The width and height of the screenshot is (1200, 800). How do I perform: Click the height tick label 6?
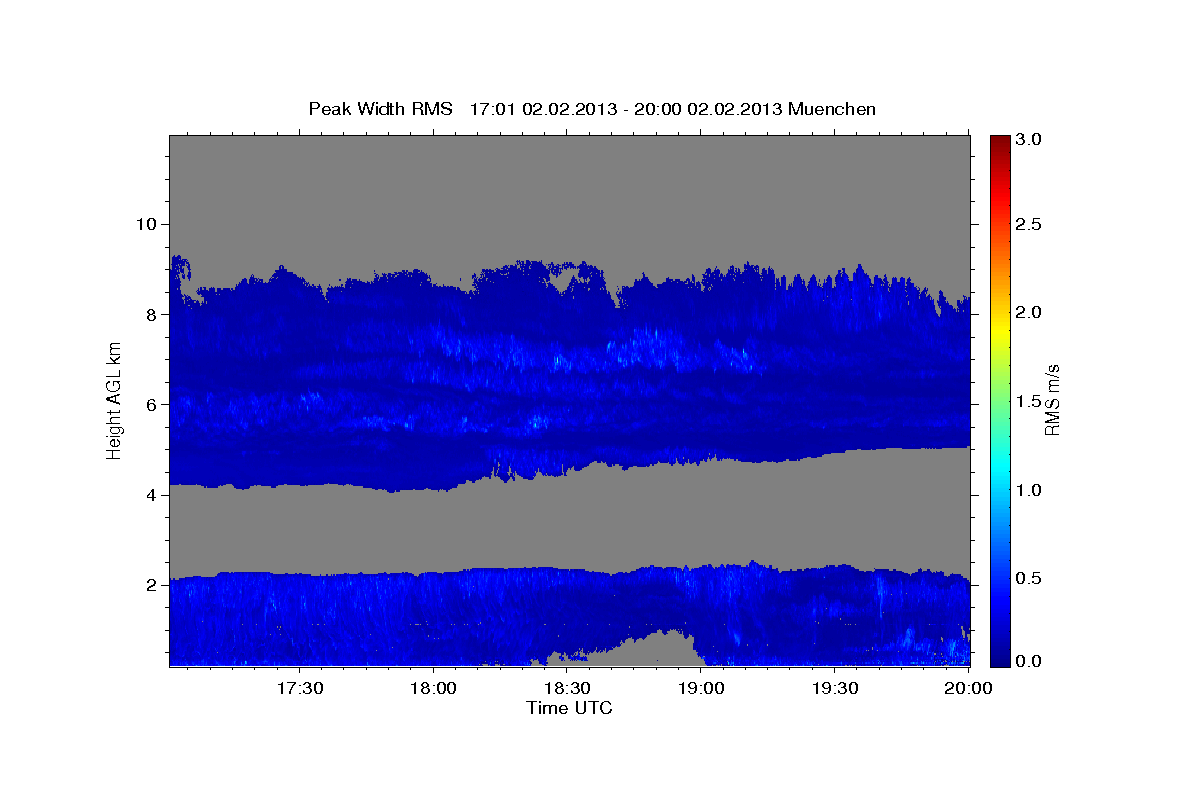152,404
